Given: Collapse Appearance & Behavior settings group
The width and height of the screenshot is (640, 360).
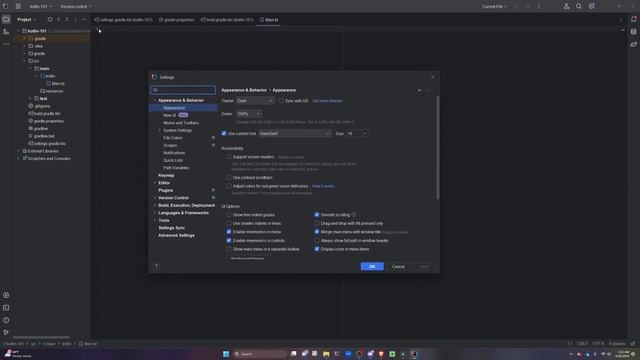Looking at the screenshot, I should tap(155, 100).
